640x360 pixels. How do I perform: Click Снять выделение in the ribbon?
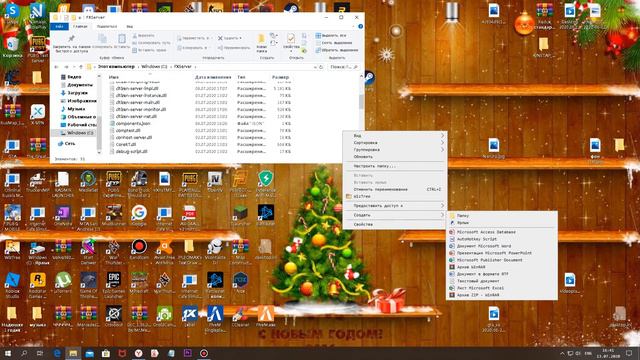pos(333,43)
